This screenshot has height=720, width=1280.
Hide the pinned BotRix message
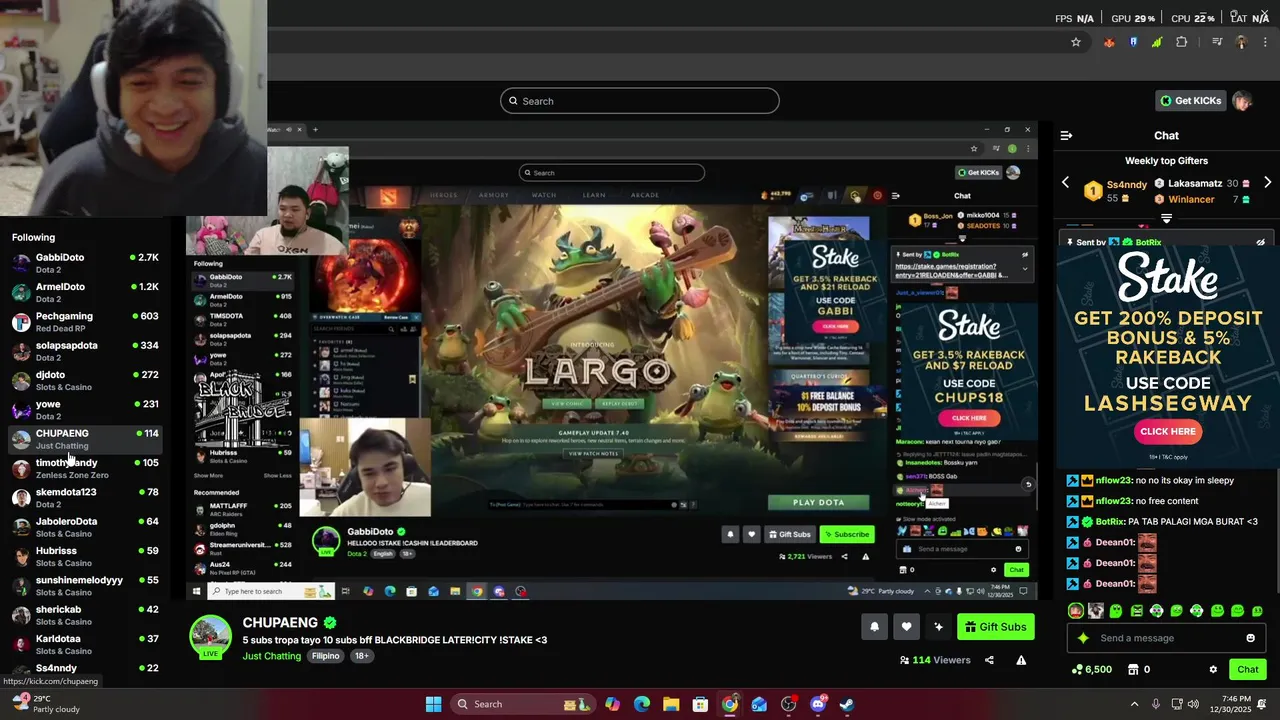1260,242
